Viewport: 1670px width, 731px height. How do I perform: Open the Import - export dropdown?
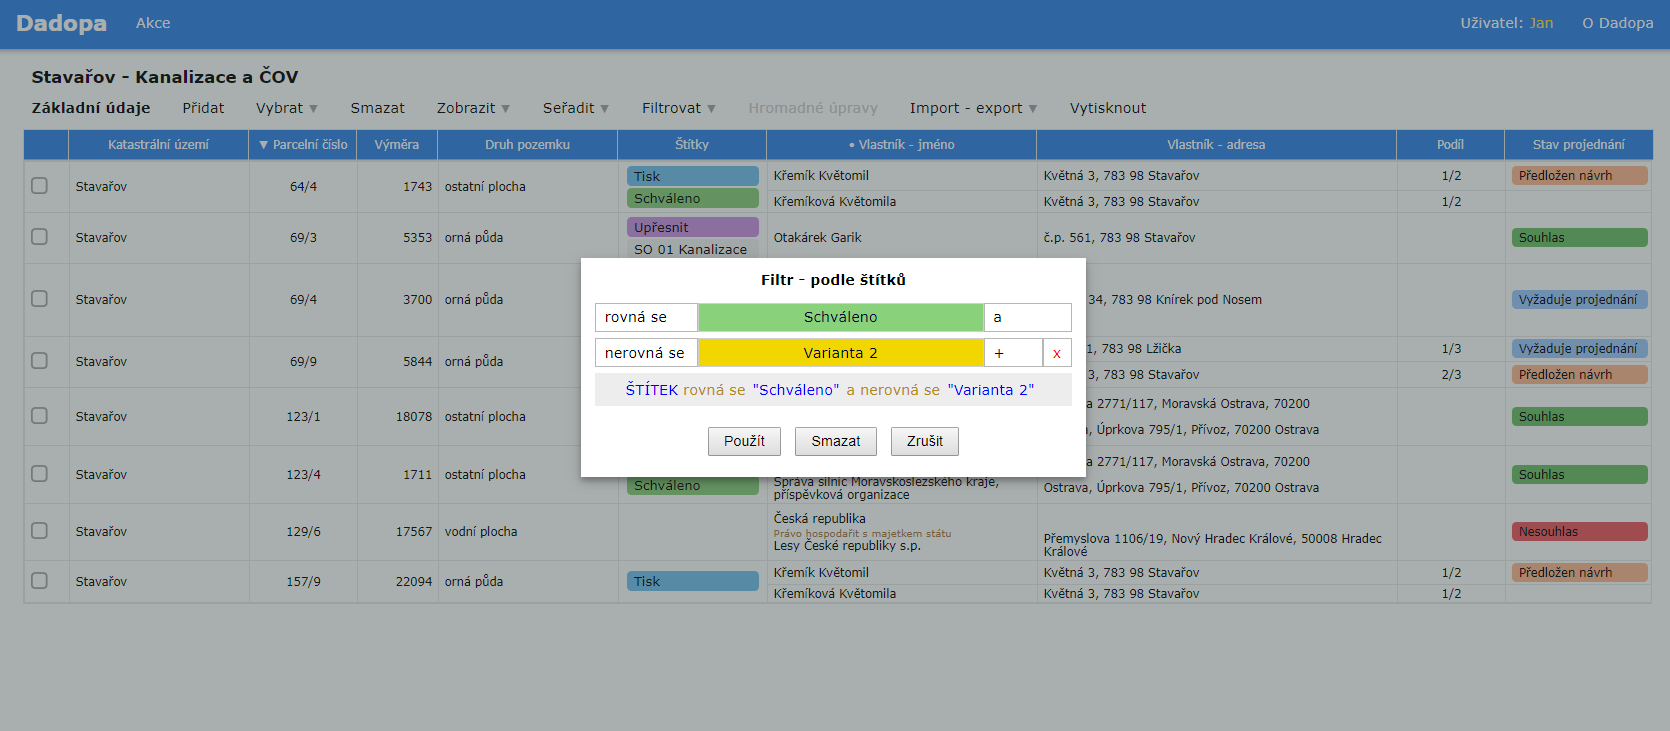[972, 108]
